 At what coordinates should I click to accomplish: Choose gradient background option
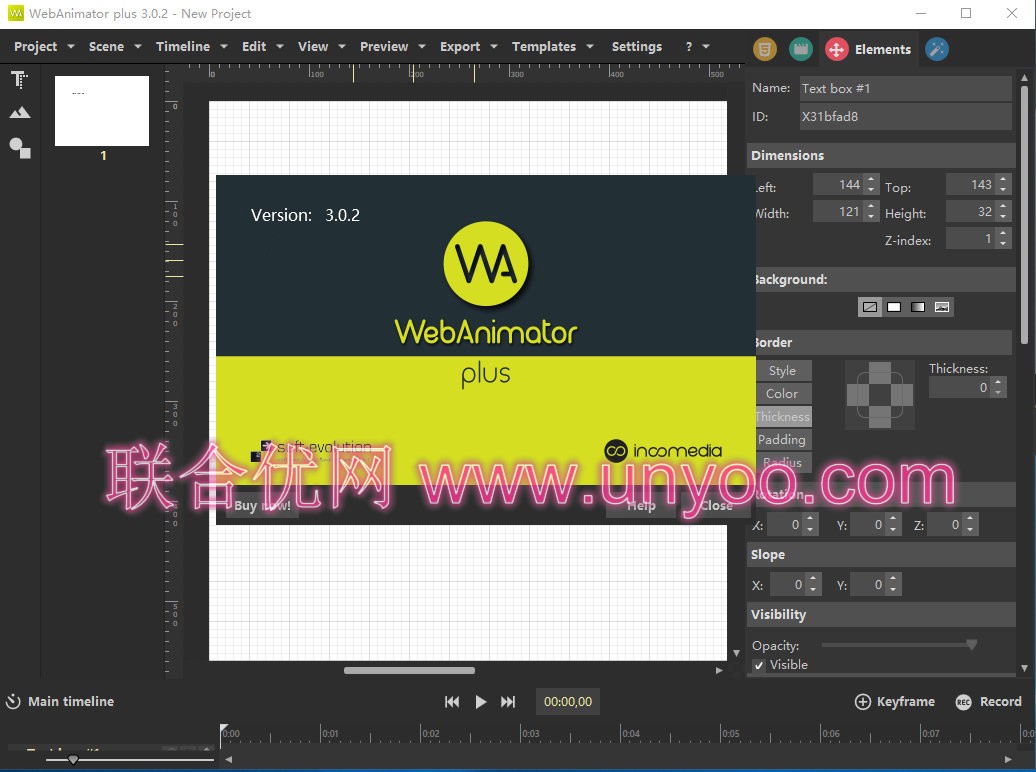(918, 307)
